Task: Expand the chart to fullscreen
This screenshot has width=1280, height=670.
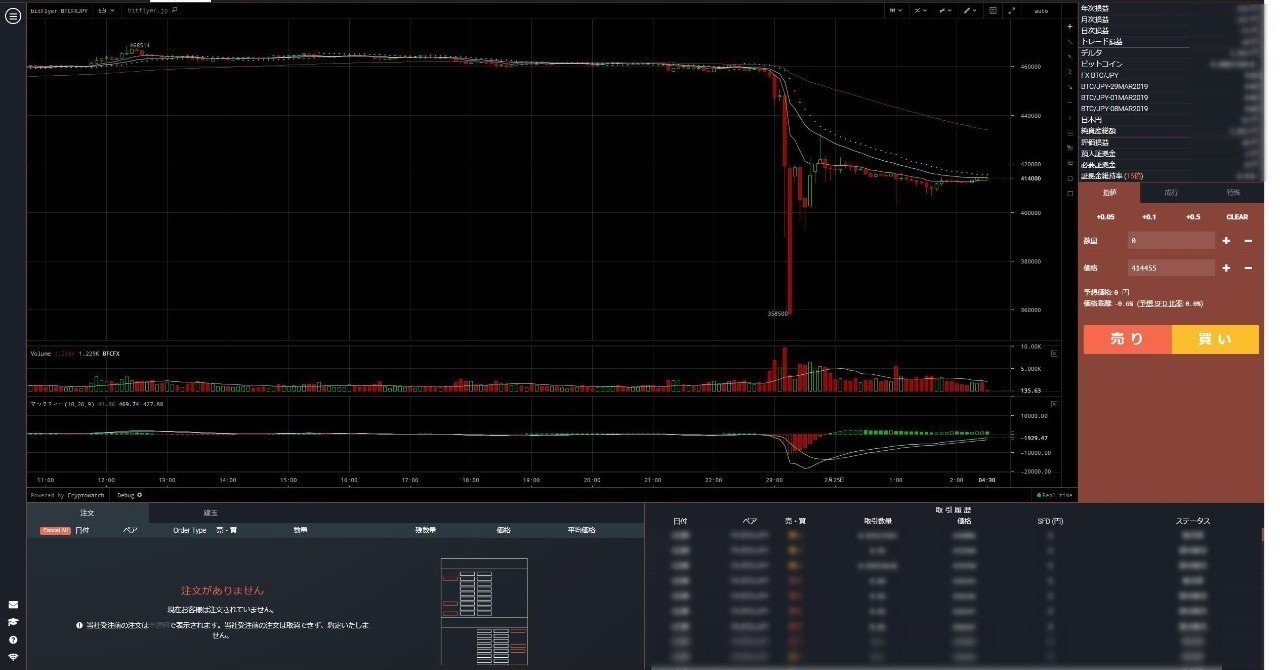Action: [1012, 10]
